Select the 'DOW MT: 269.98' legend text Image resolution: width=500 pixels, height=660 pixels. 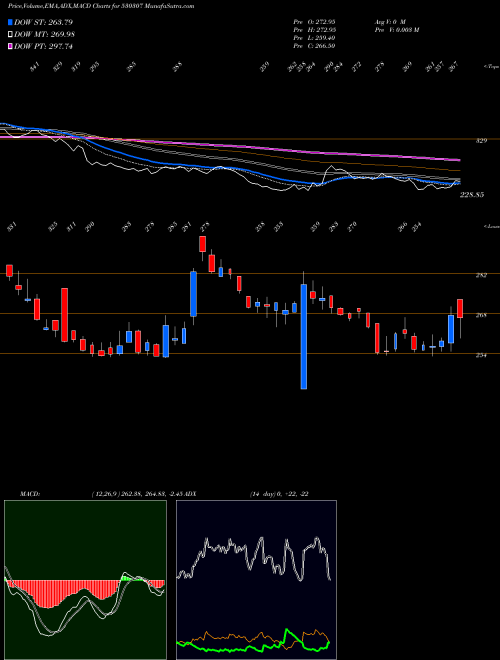45,35
